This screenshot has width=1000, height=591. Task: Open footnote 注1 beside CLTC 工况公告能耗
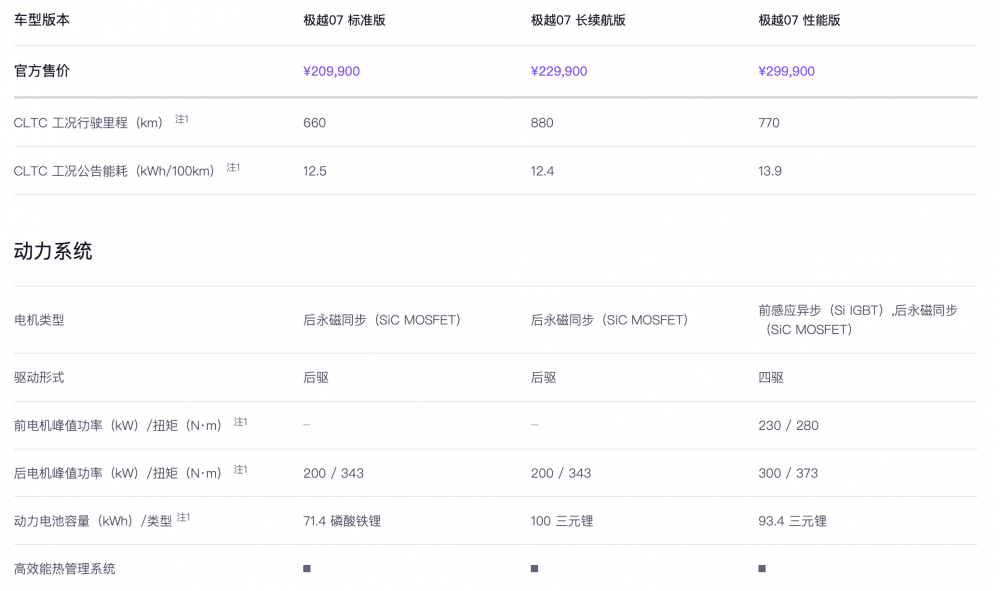point(233,167)
